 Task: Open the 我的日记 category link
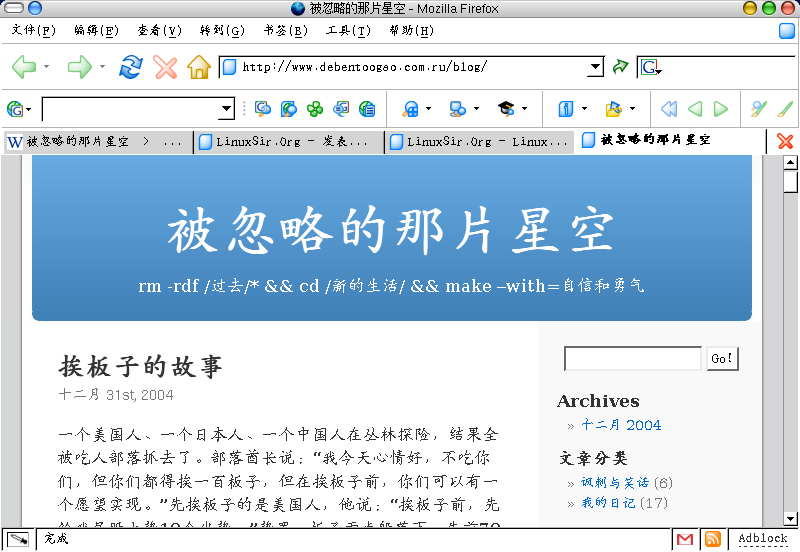608,503
